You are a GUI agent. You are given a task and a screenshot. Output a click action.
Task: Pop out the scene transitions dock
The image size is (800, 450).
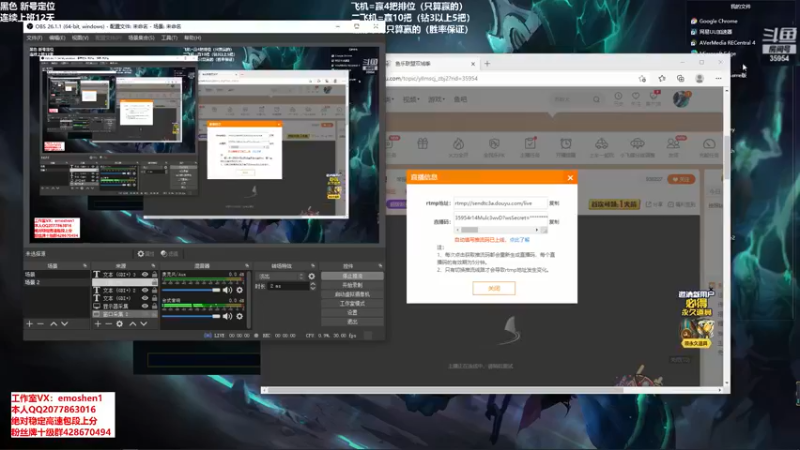click(312, 266)
